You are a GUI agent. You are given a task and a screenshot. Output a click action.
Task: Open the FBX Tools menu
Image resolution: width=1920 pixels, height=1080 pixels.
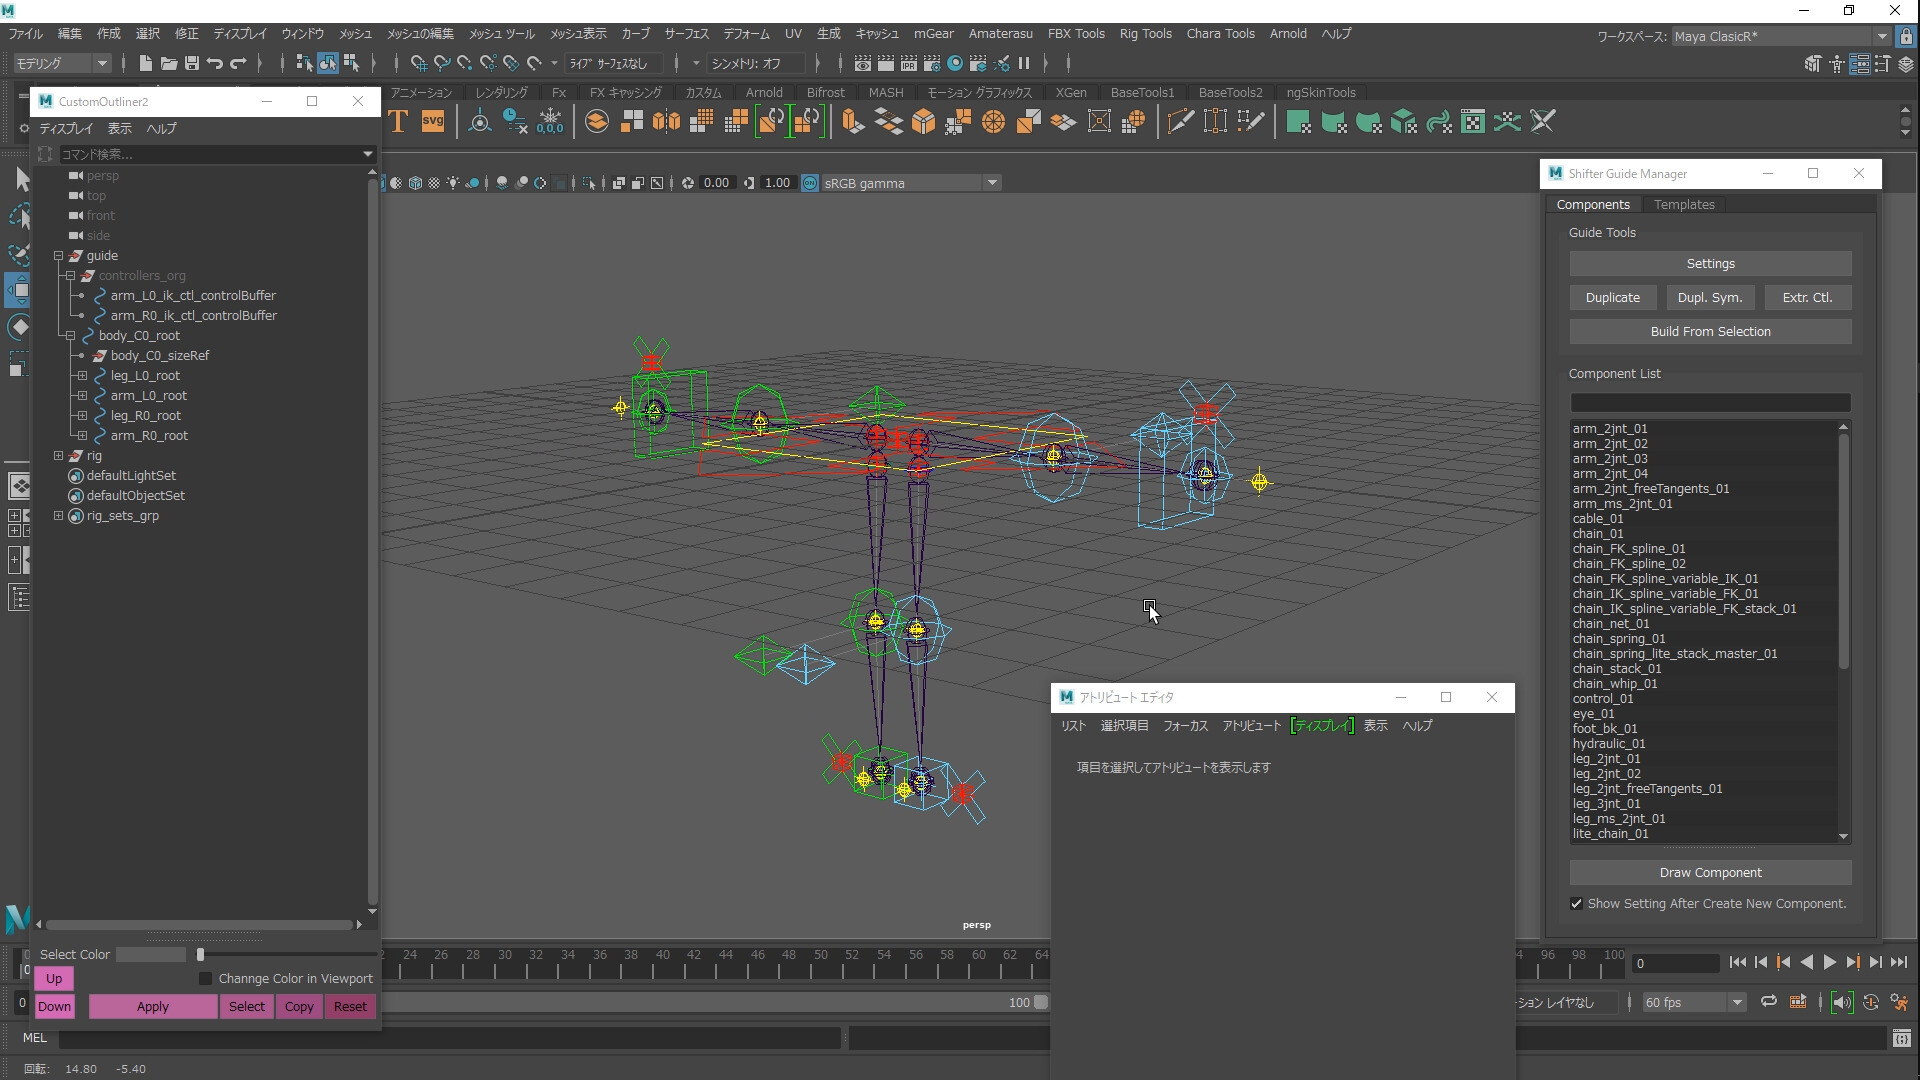(x=1076, y=33)
